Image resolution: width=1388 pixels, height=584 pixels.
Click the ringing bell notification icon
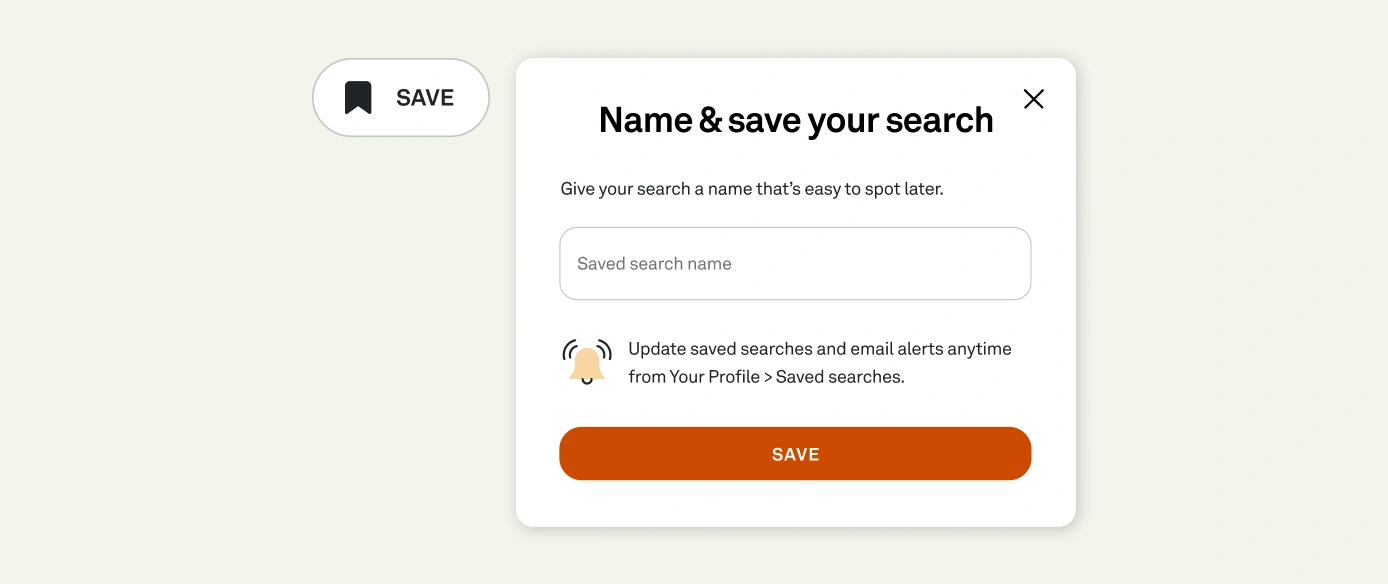[x=587, y=362]
